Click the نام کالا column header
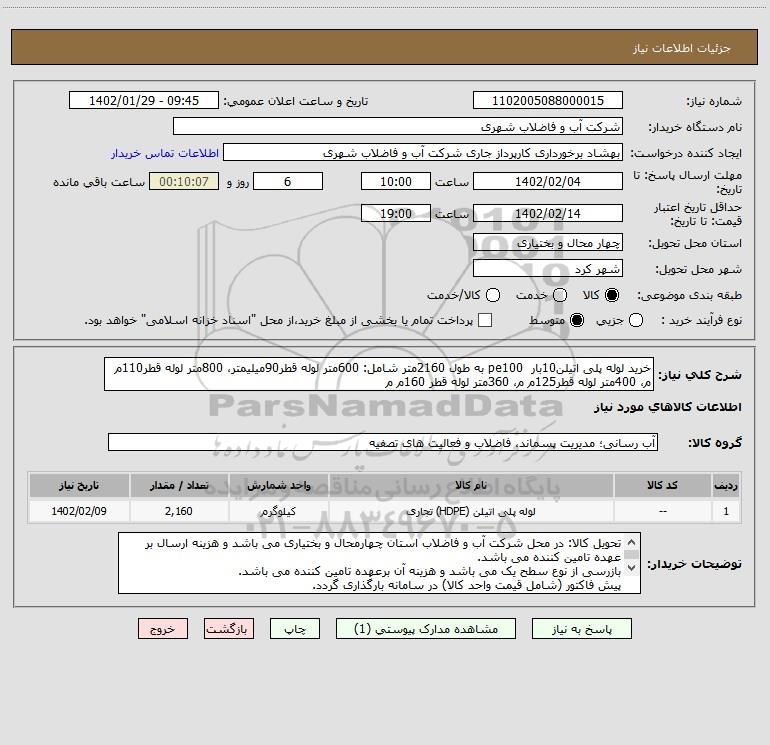 click(471, 485)
